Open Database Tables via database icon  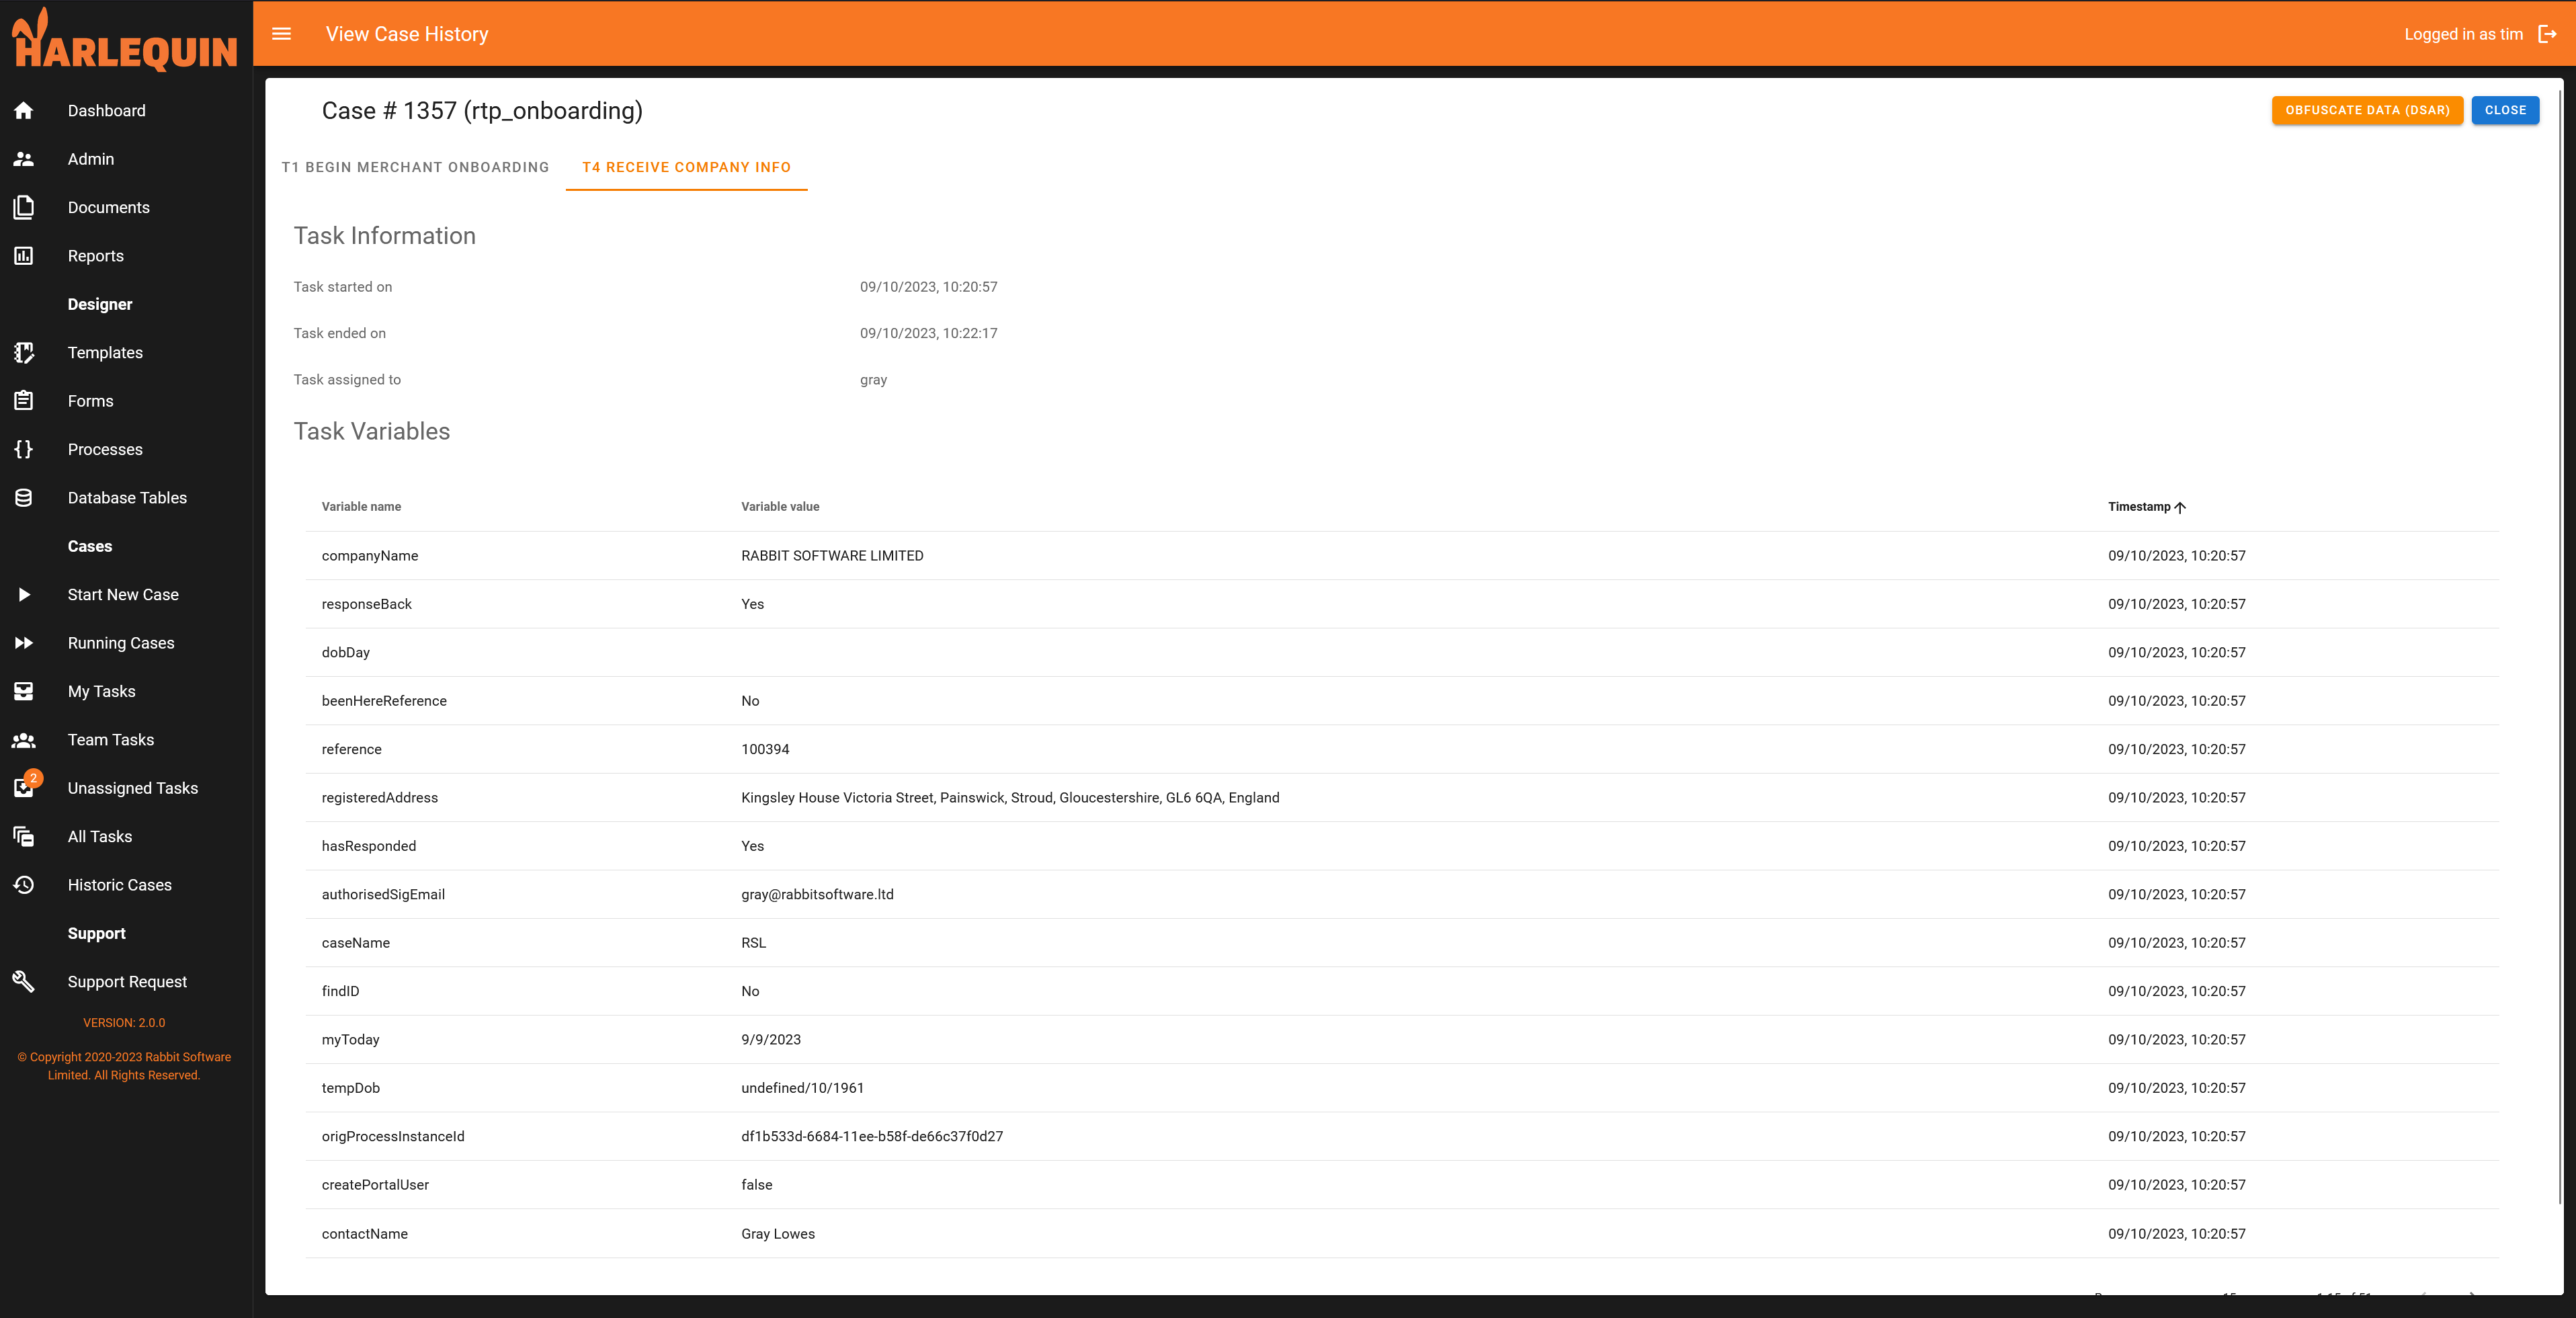tap(24, 498)
